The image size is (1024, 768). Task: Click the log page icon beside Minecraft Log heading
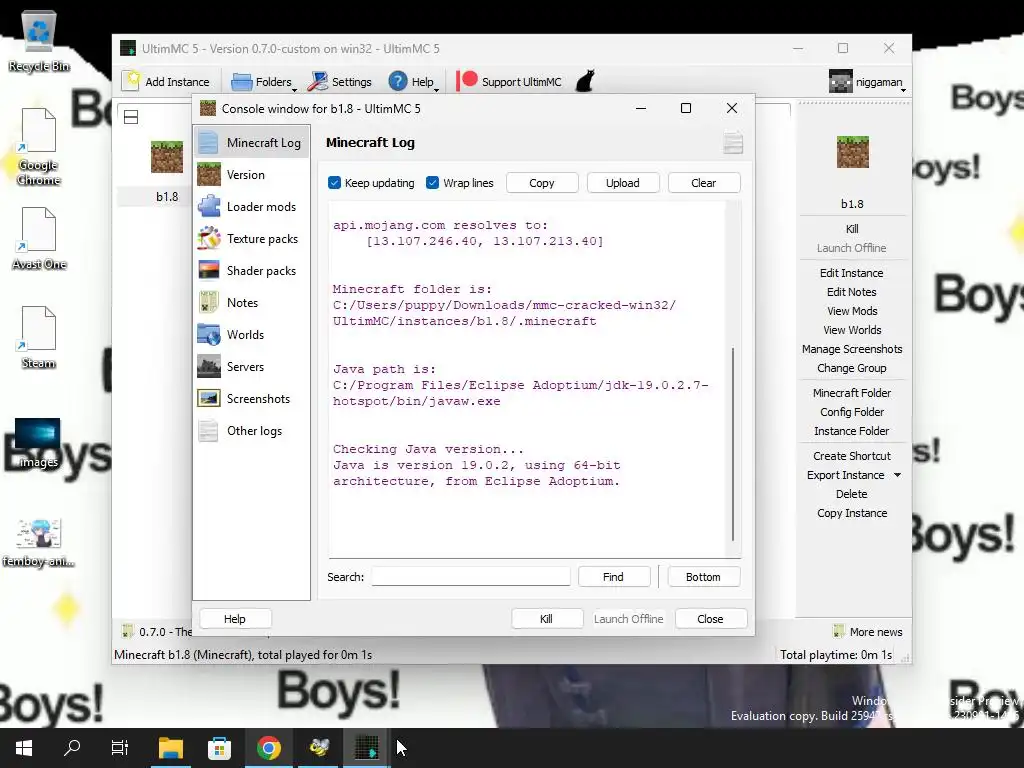[x=733, y=142]
